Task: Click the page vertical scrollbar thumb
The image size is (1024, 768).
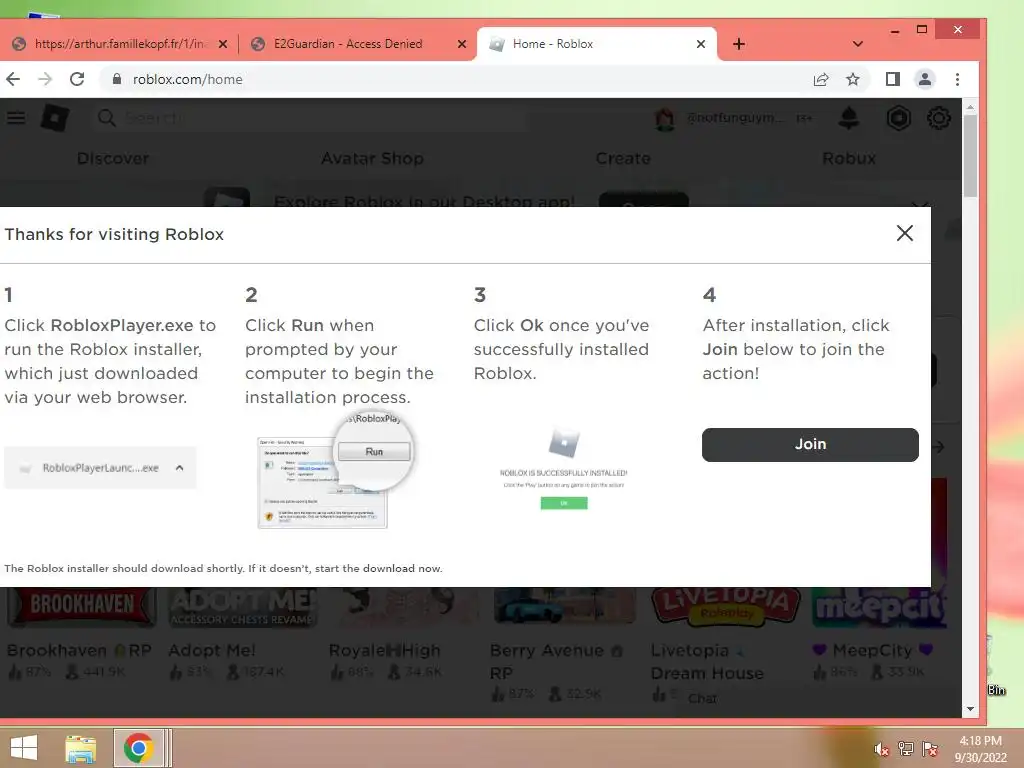Action: pyautogui.click(x=970, y=155)
